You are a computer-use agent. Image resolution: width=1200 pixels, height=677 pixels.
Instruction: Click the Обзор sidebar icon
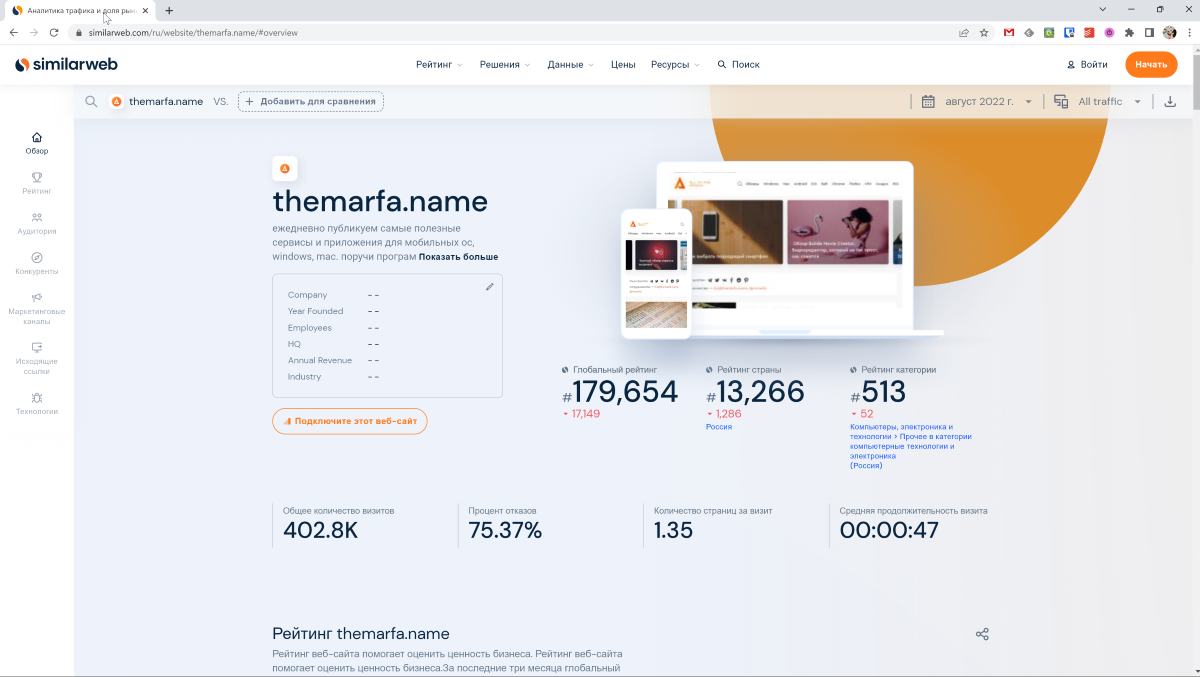[37, 137]
